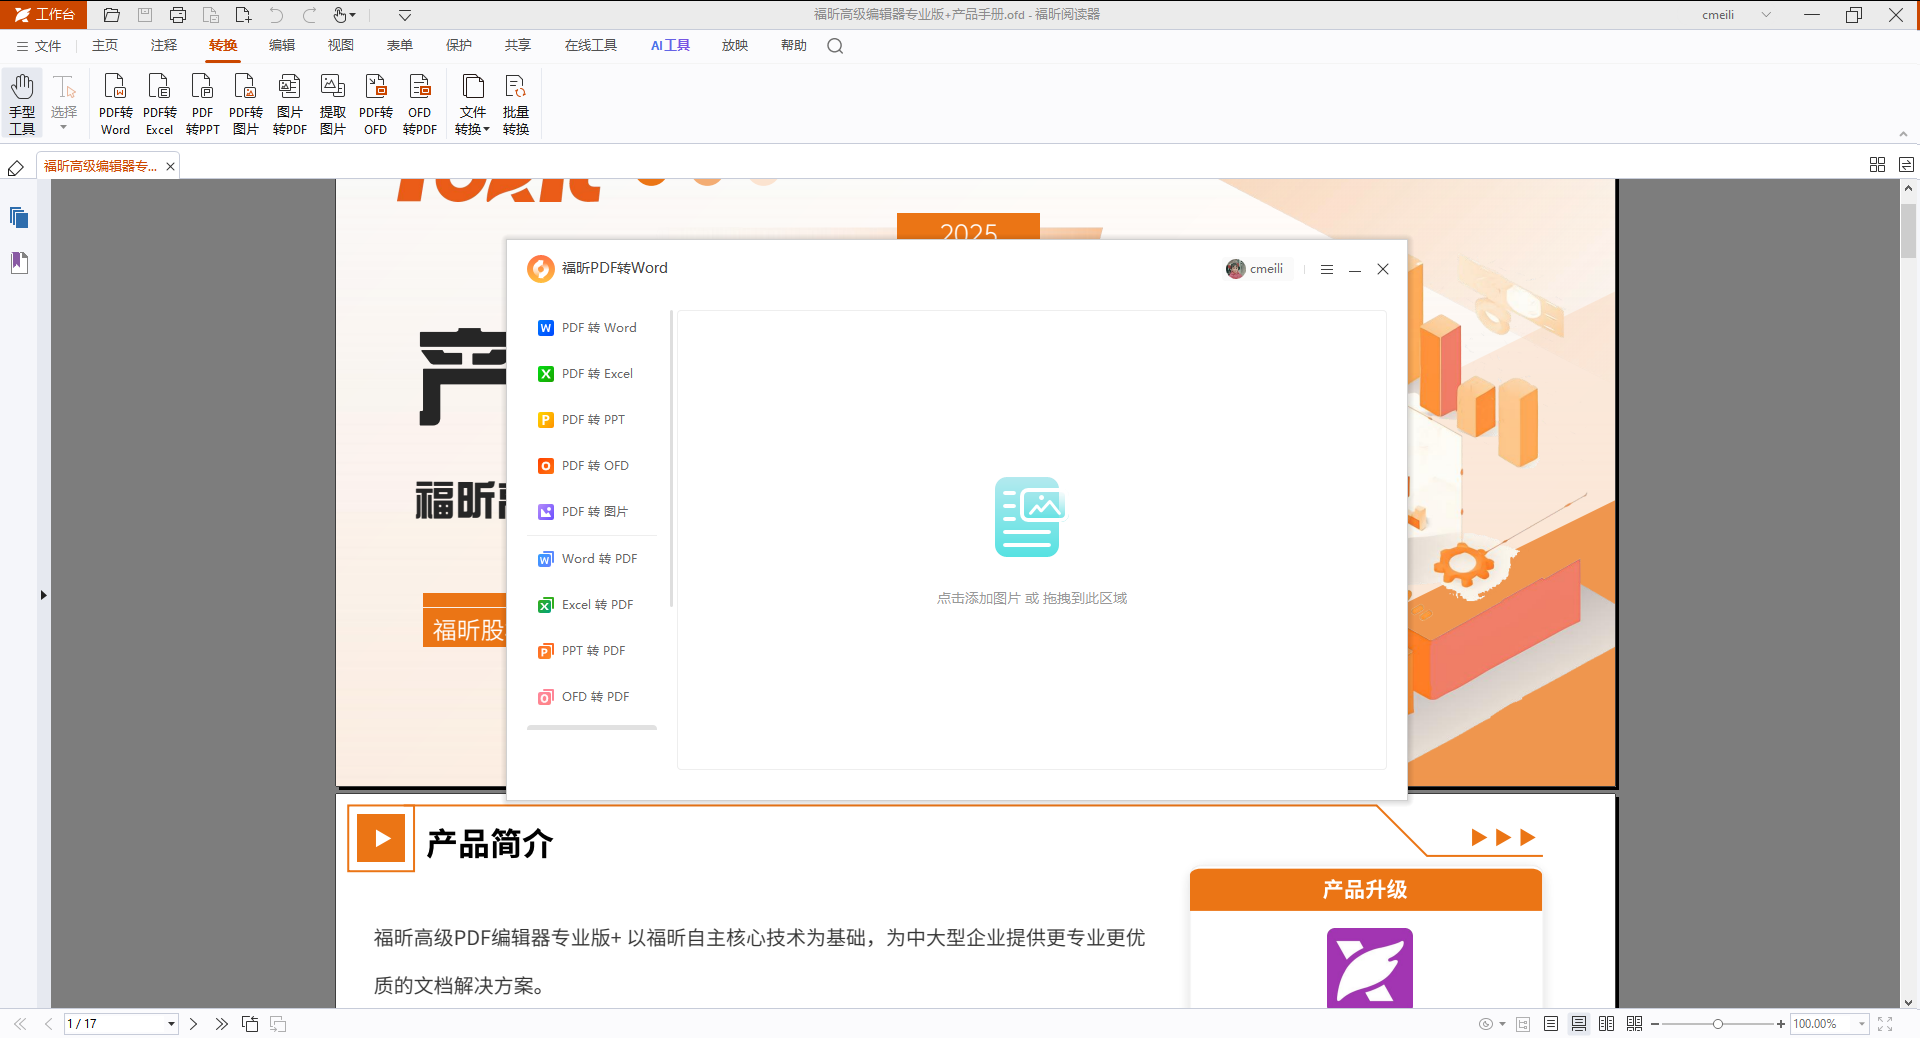Open the page number dropdown
Image resolution: width=1920 pixels, height=1038 pixels.
tap(171, 1024)
